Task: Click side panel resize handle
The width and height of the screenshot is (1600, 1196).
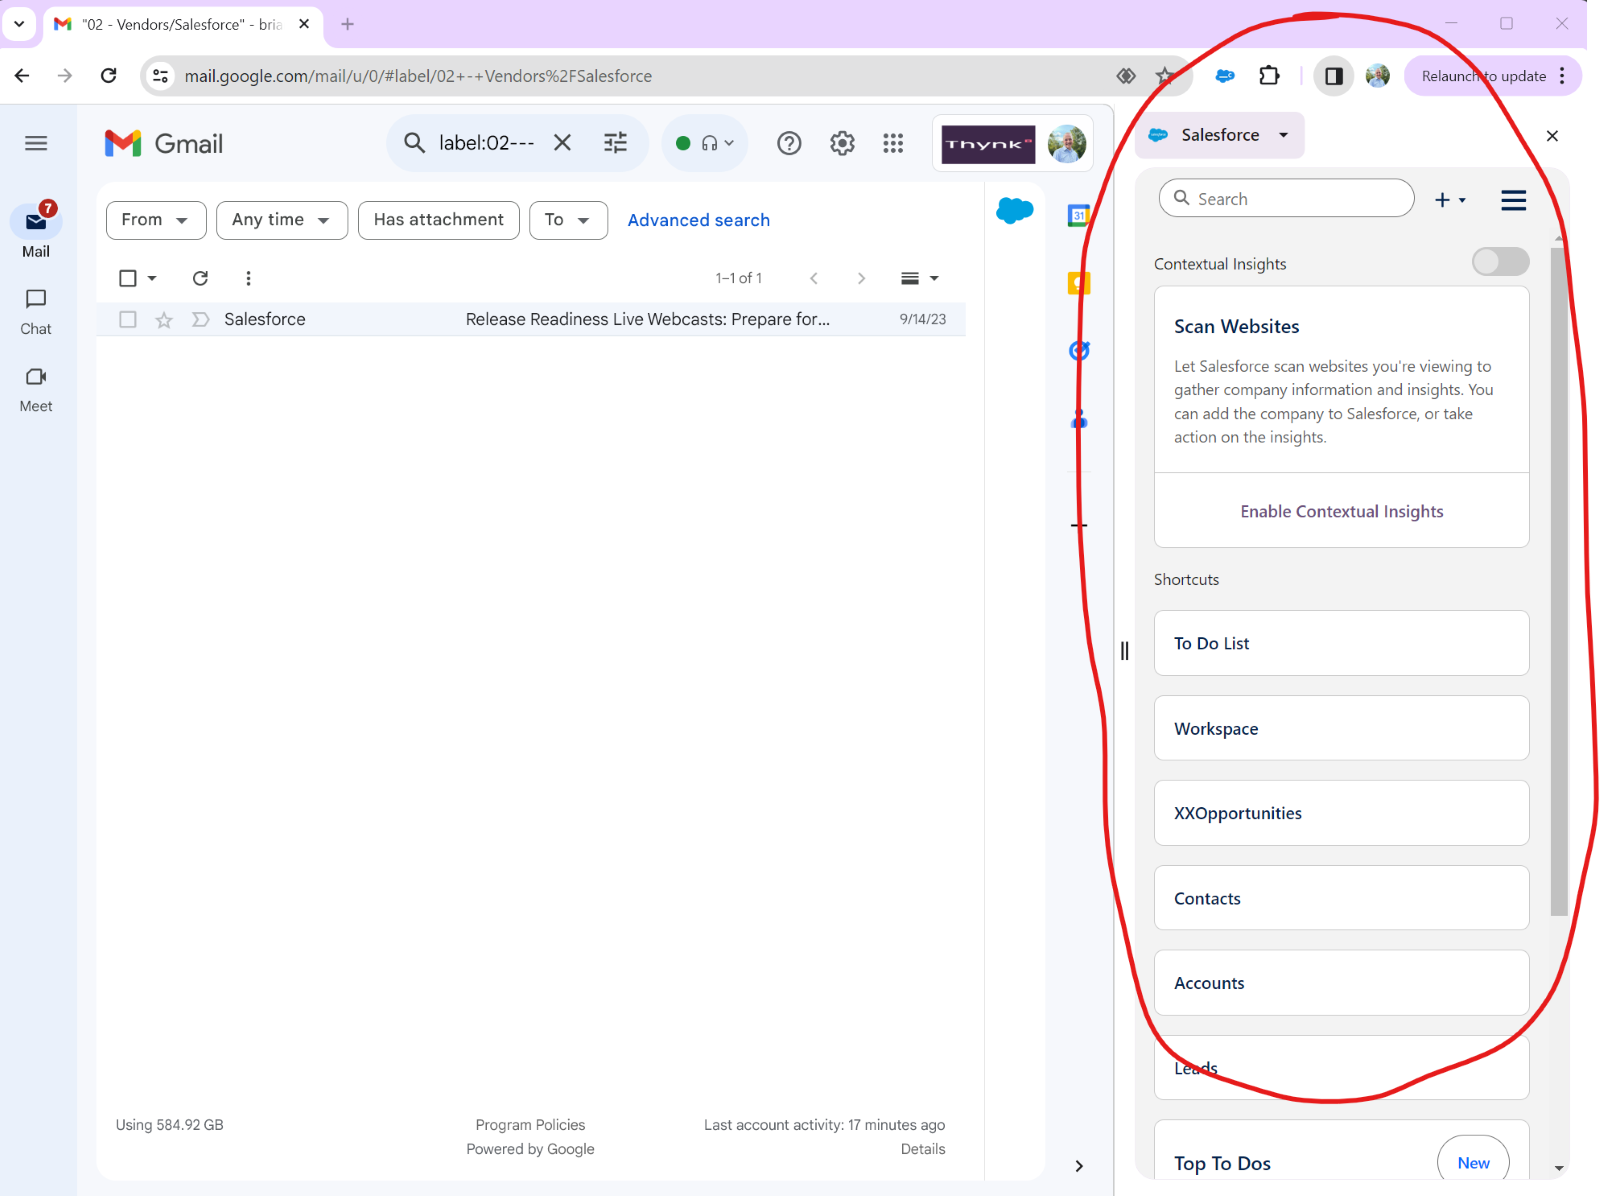Action: point(1124,651)
